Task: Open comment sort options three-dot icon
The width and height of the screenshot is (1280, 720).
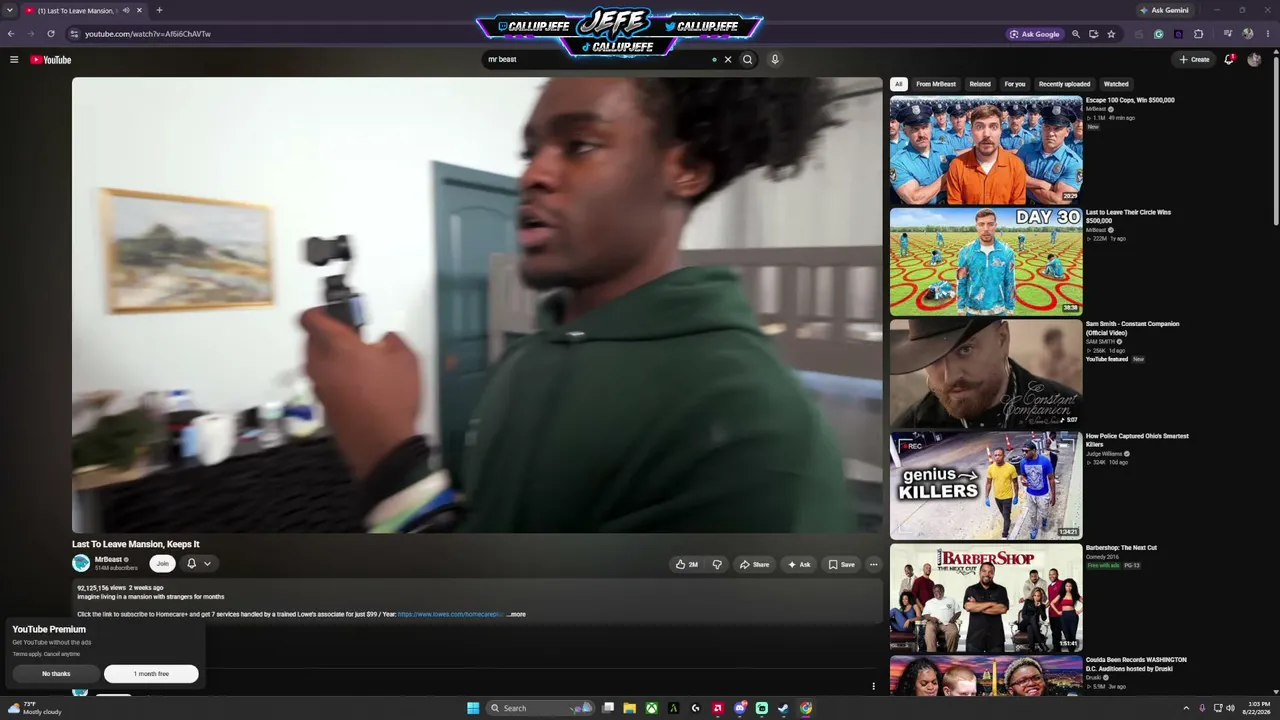Action: coord(873,686)
